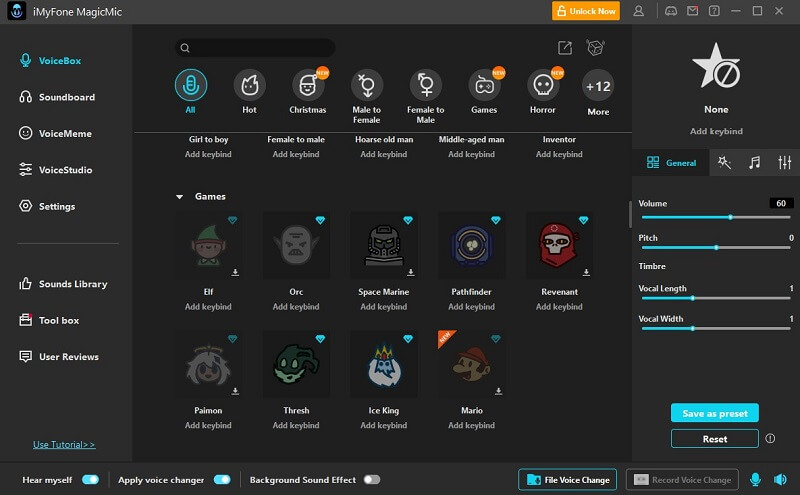The width and height of the screenshot is (800, 495).
Task: Select Female to Male category
Action: pos(426,85)
